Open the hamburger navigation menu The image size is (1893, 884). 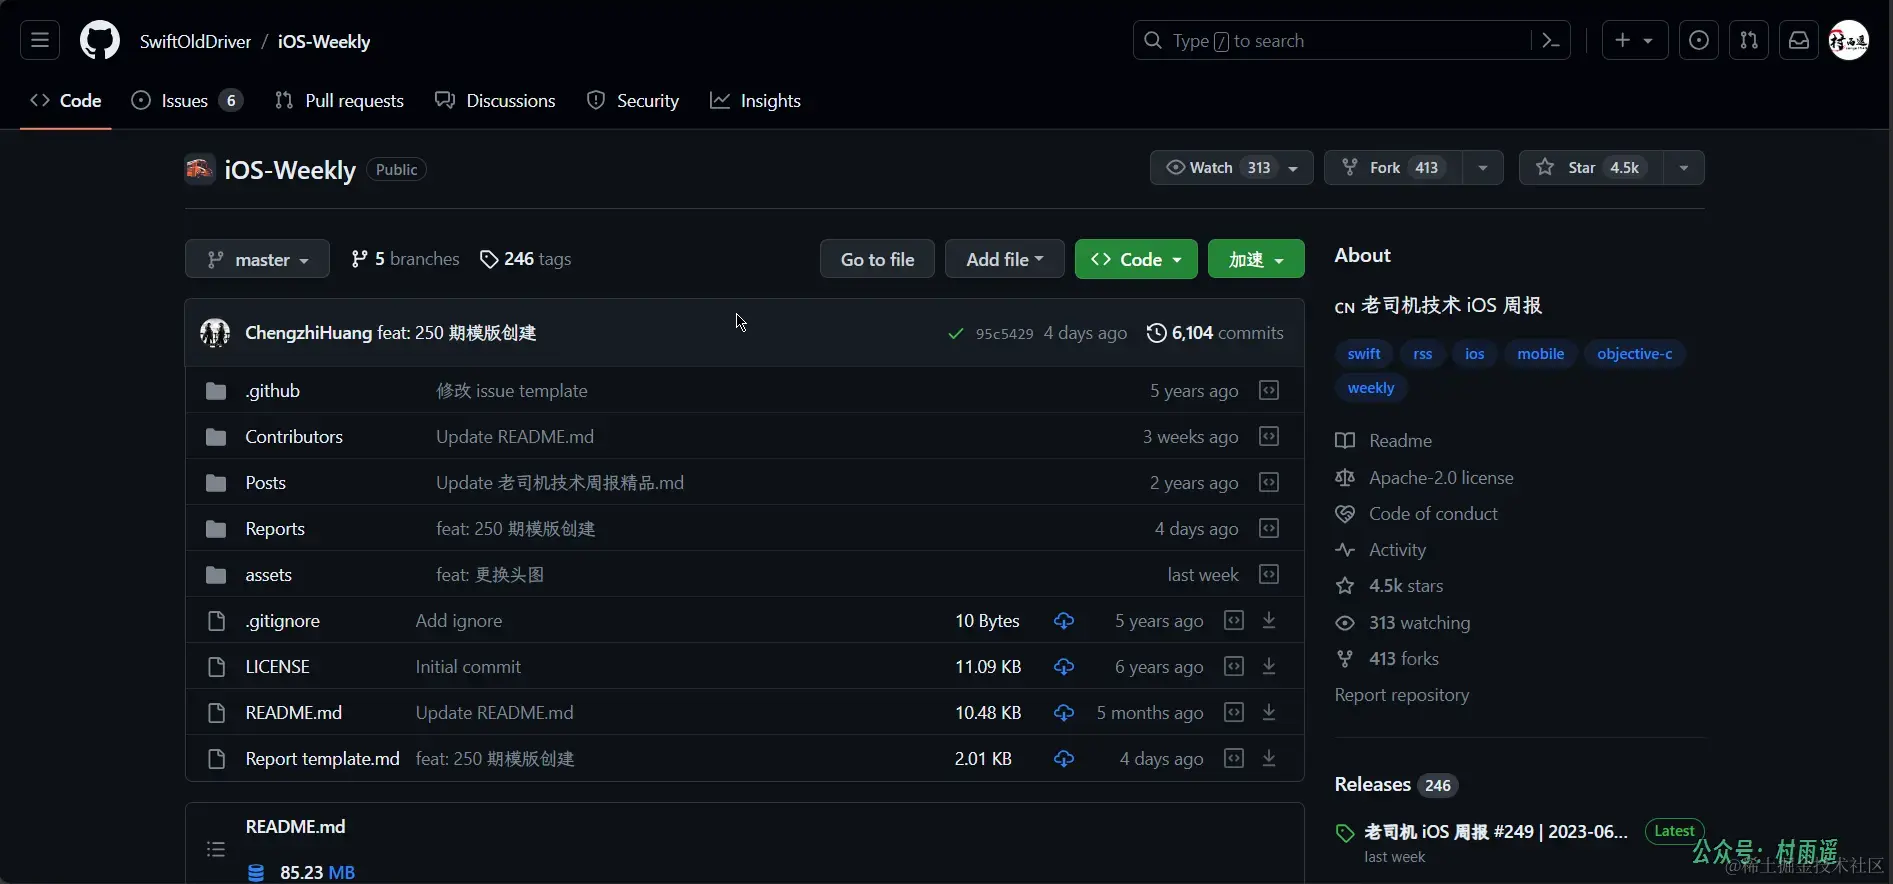[x=40, y=41]
